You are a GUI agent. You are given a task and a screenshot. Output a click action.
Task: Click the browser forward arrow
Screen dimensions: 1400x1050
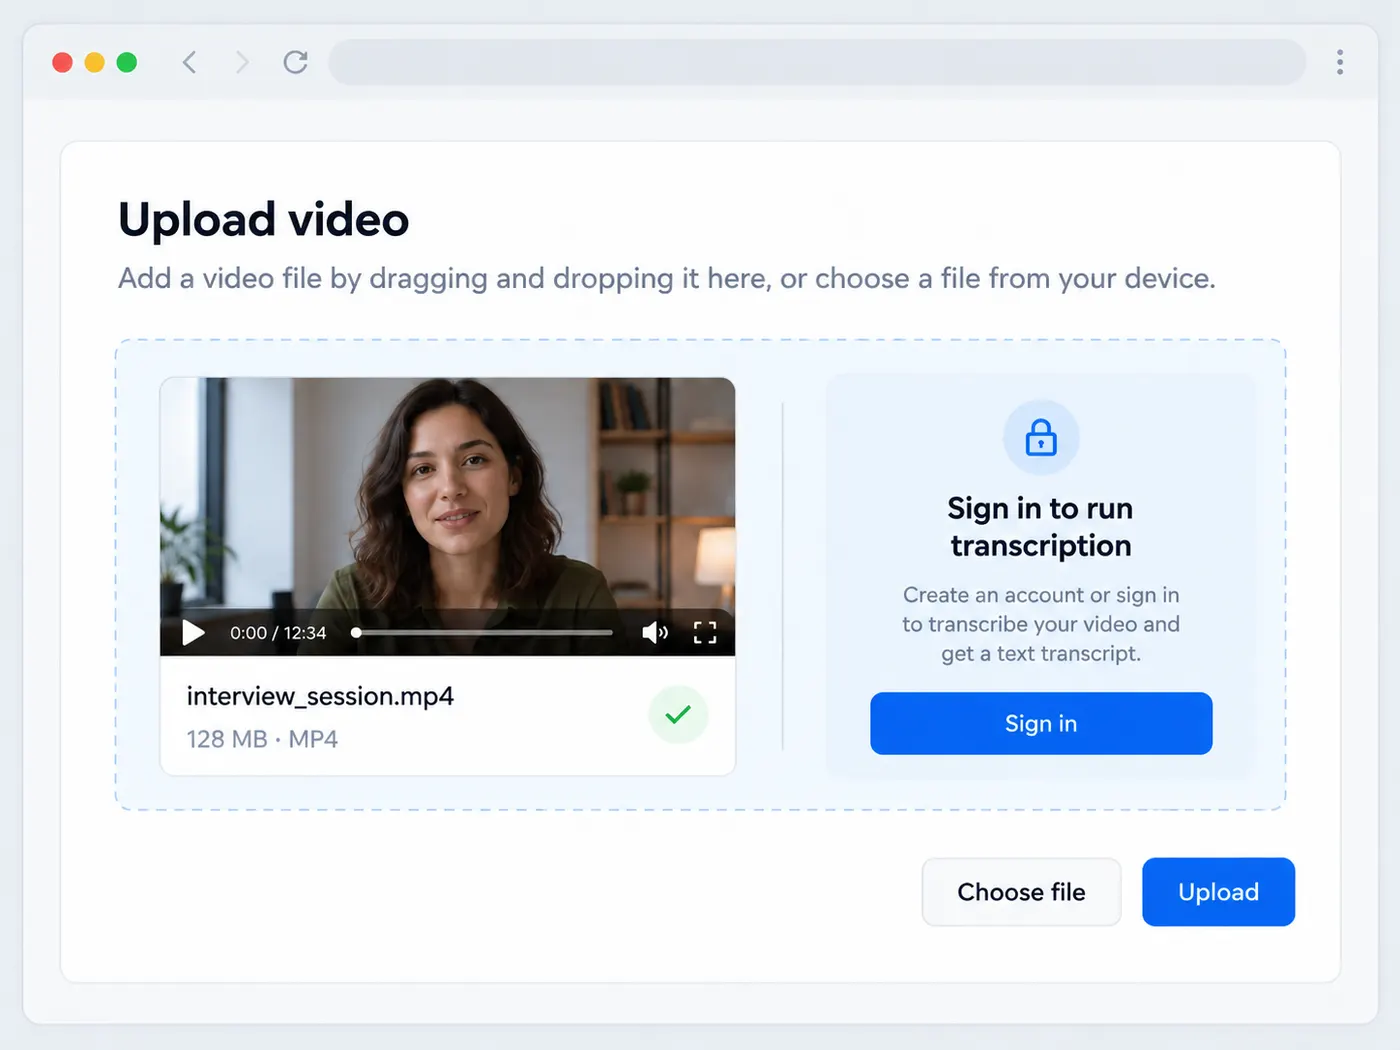tap(241, 62)
